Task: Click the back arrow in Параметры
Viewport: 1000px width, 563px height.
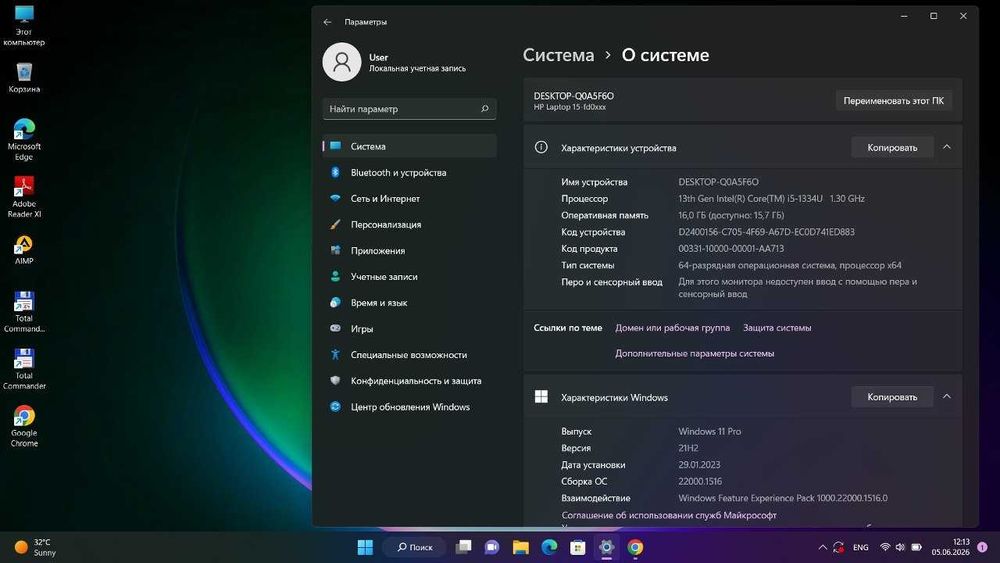Action: pyautogui.click(x=327, y=22)
